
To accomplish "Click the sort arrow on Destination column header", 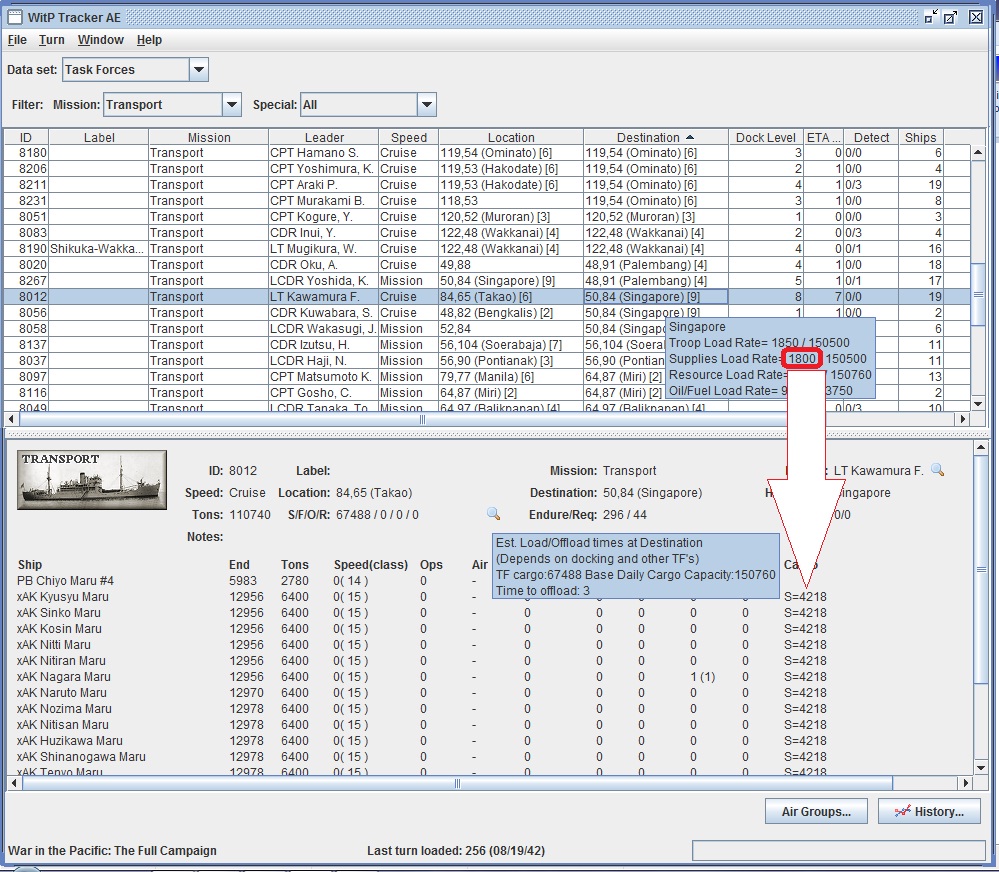I will coord(690,138).
